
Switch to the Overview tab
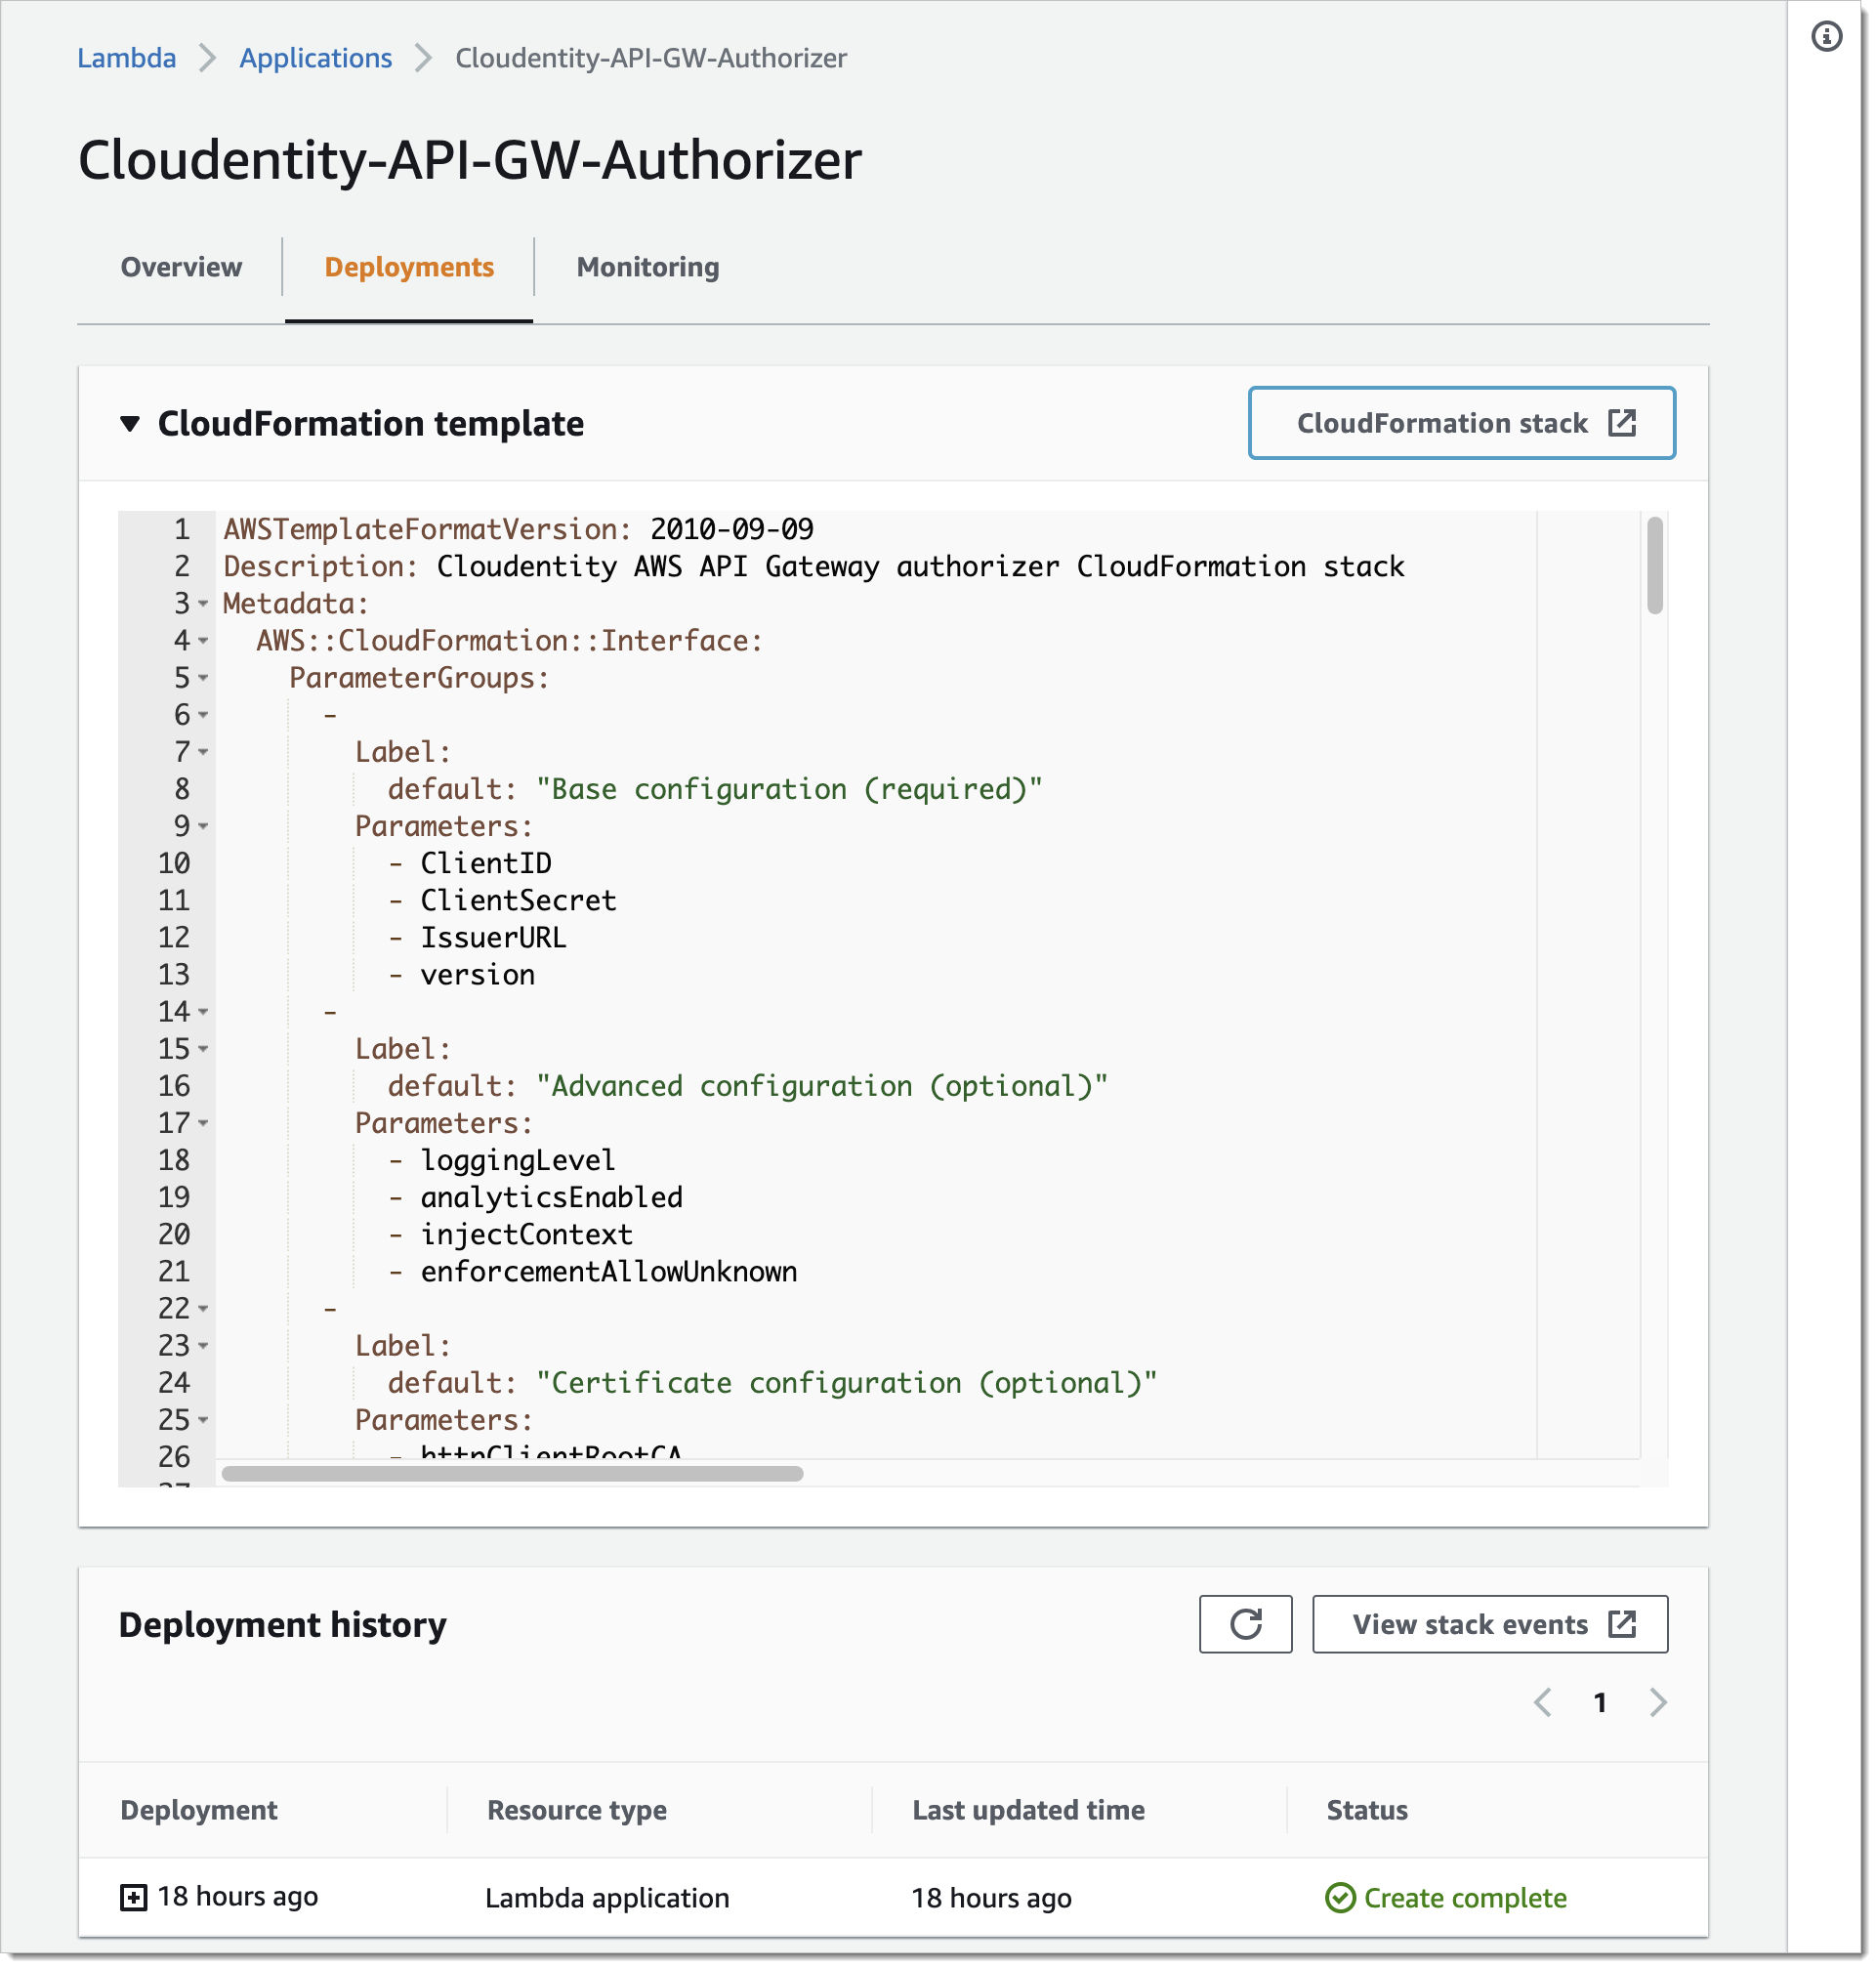coord(181,267)
